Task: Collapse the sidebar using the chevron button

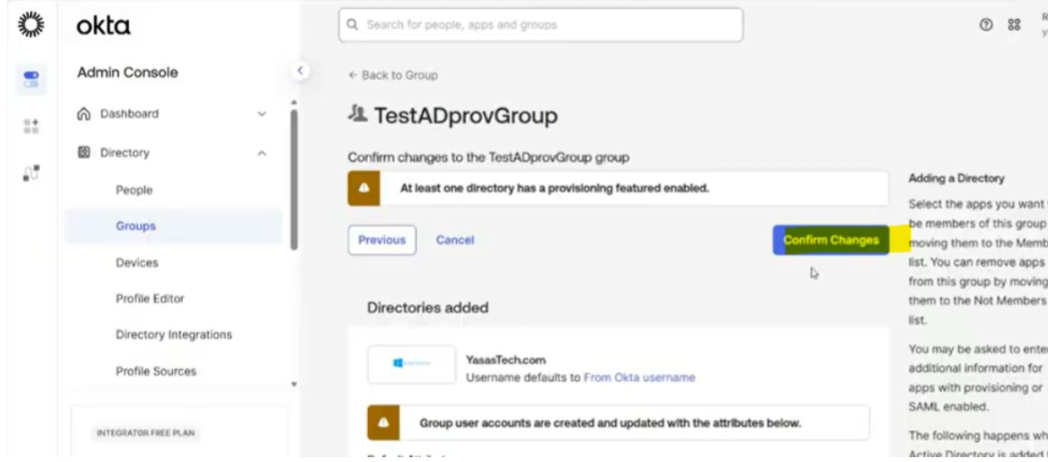Action: point(299,71)
